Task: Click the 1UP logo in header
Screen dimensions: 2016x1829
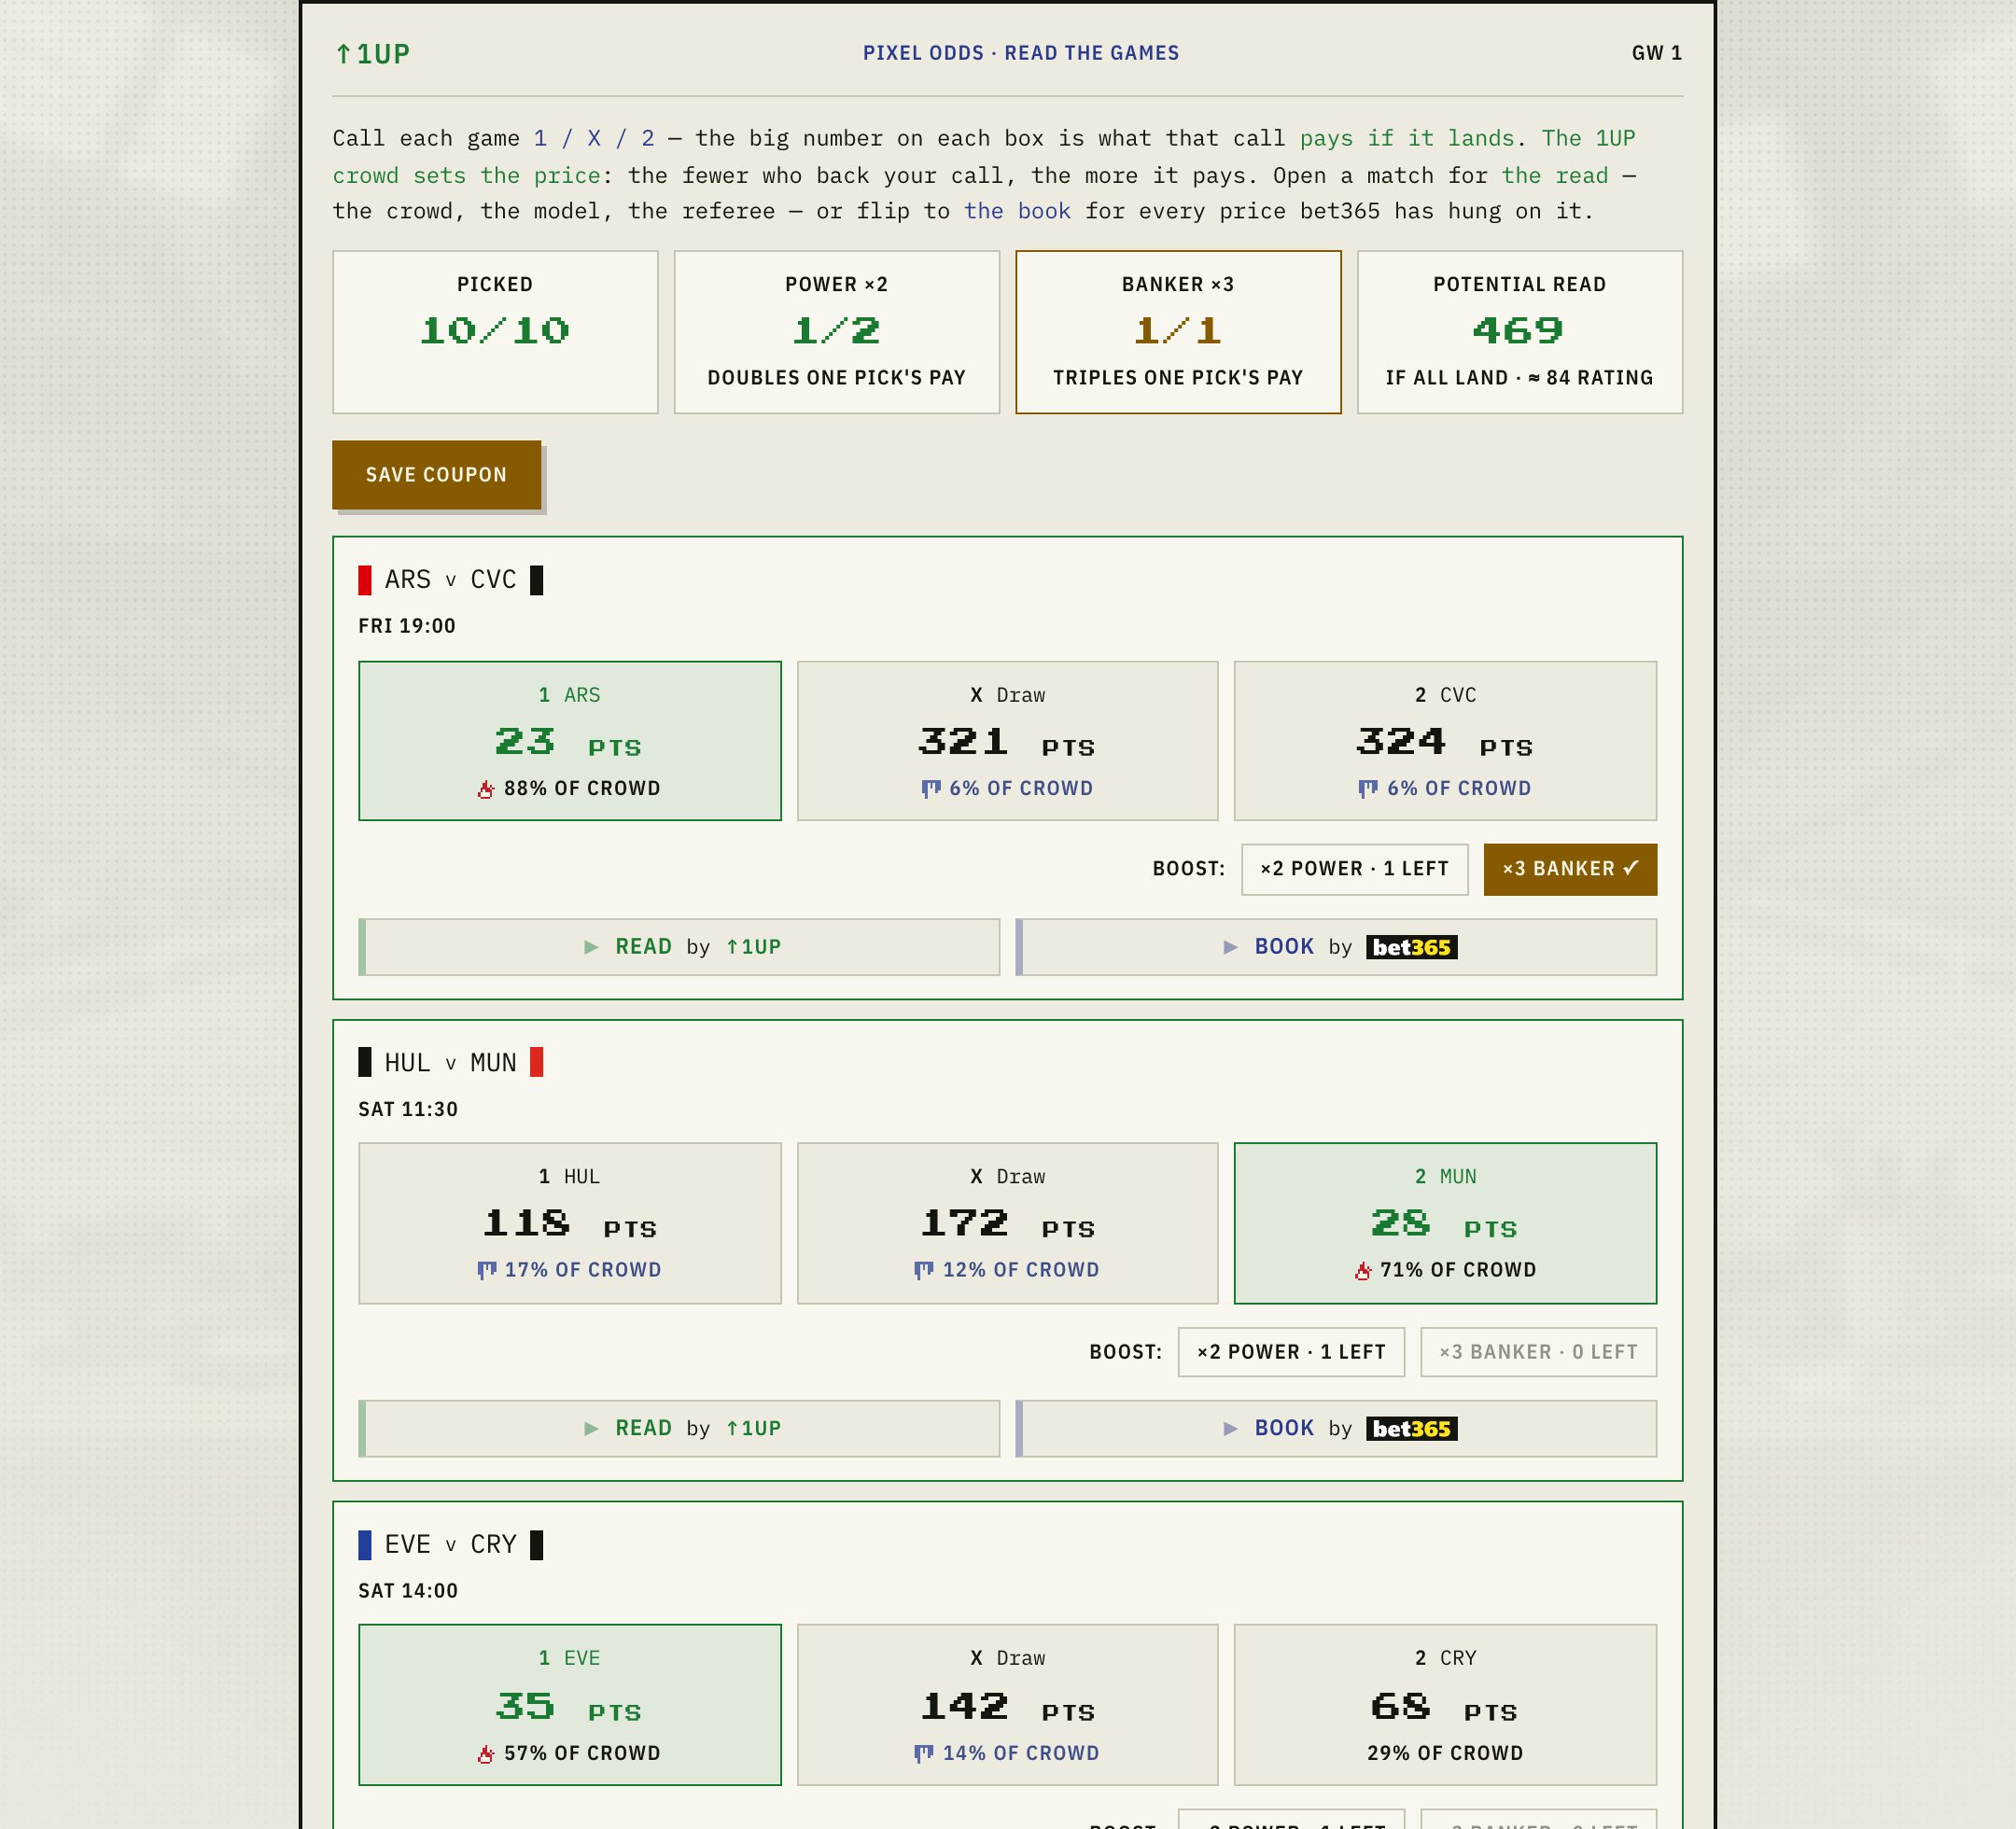Action: coord(372,54)
